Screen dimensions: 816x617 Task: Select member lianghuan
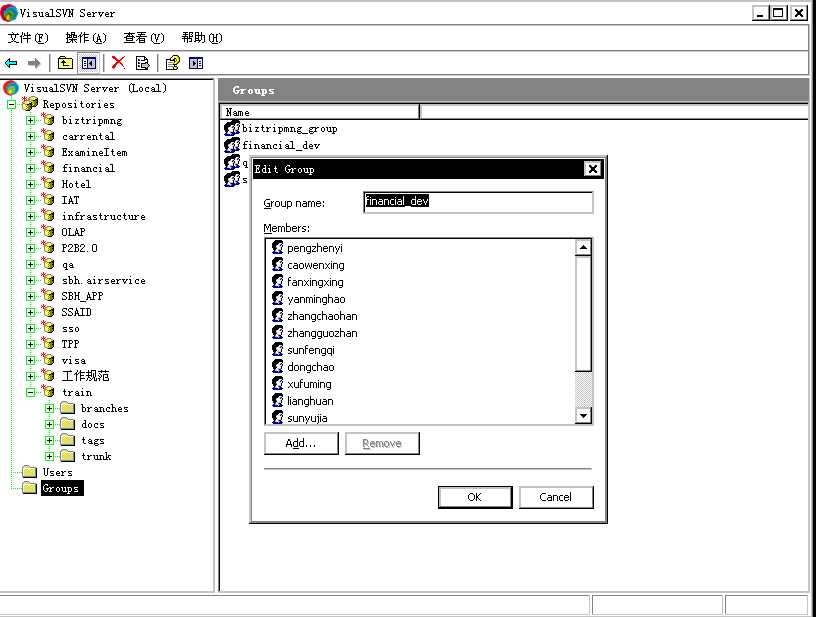310,401
